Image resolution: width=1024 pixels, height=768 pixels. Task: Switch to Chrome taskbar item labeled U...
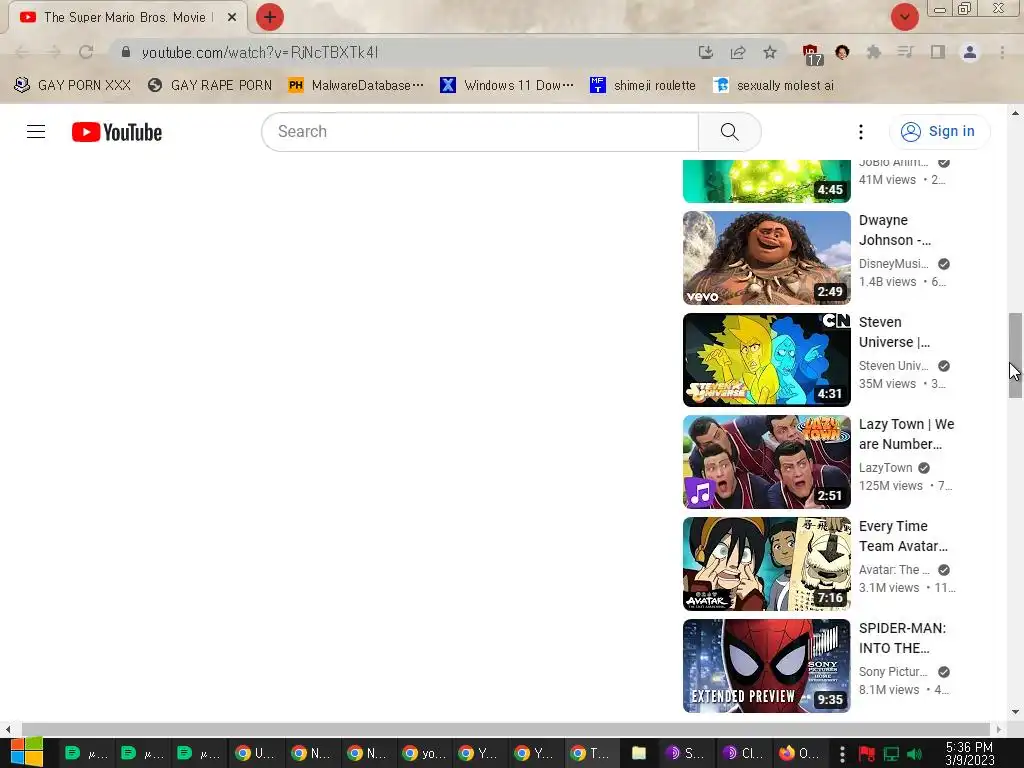point(255,753)
